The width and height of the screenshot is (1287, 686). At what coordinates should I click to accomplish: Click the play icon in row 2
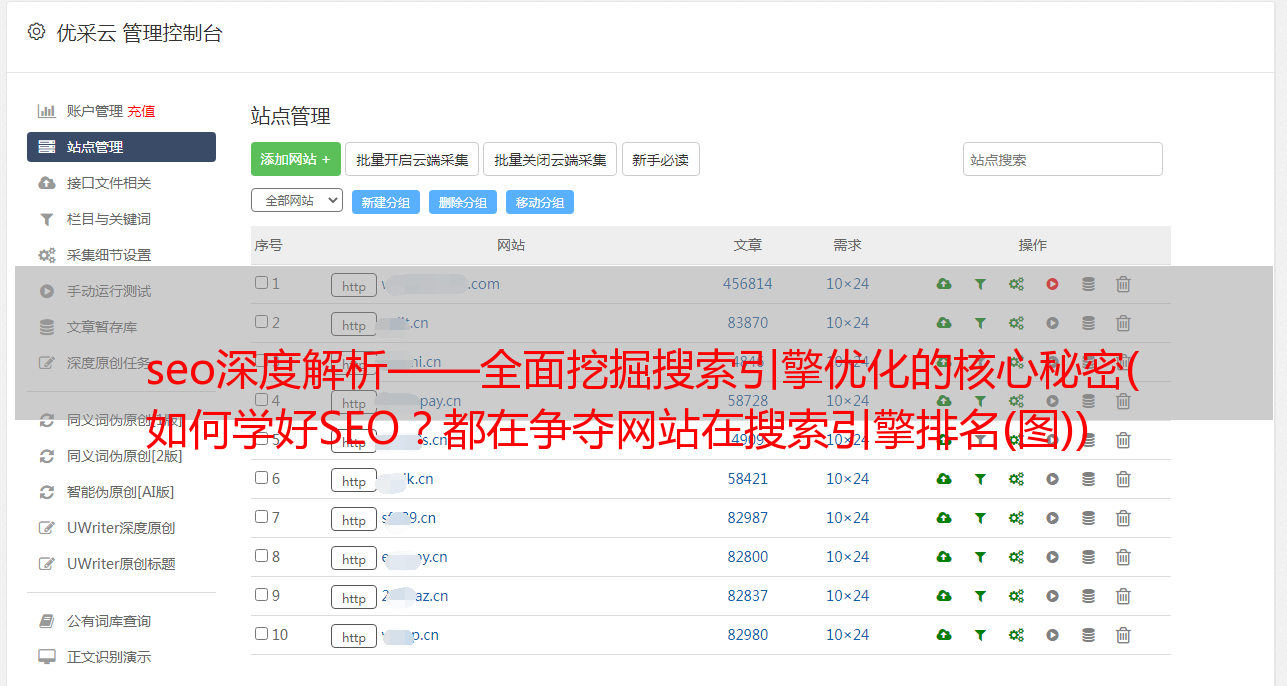click(x=1052, y=323)
